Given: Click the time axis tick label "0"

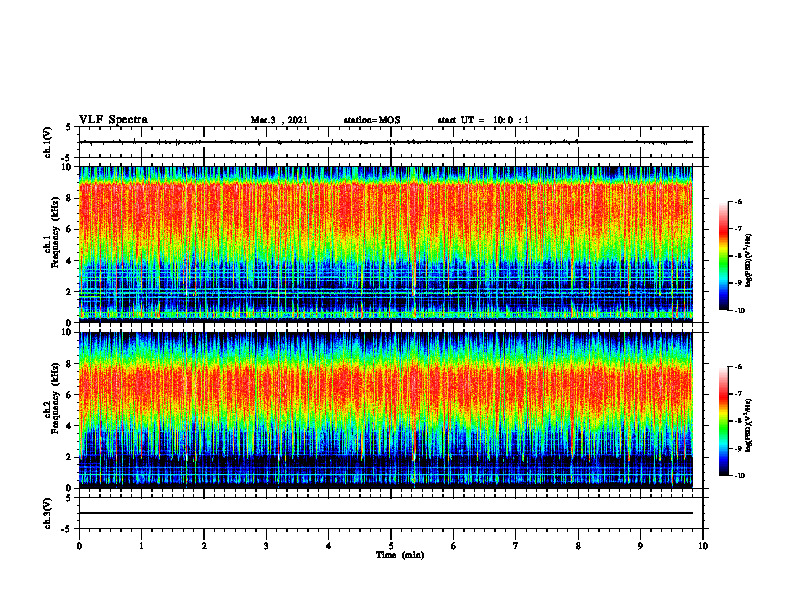Looking at the screenshot, I should [79, 546].
